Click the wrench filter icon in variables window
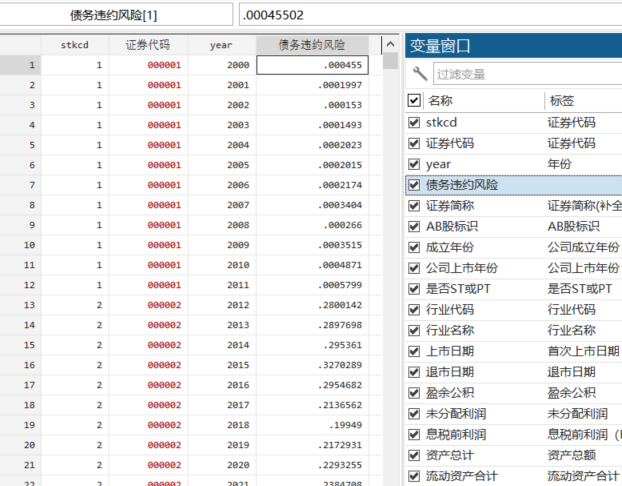Viewport: 622px width, 486px height. pyautogui.click(x=420, y=74)
